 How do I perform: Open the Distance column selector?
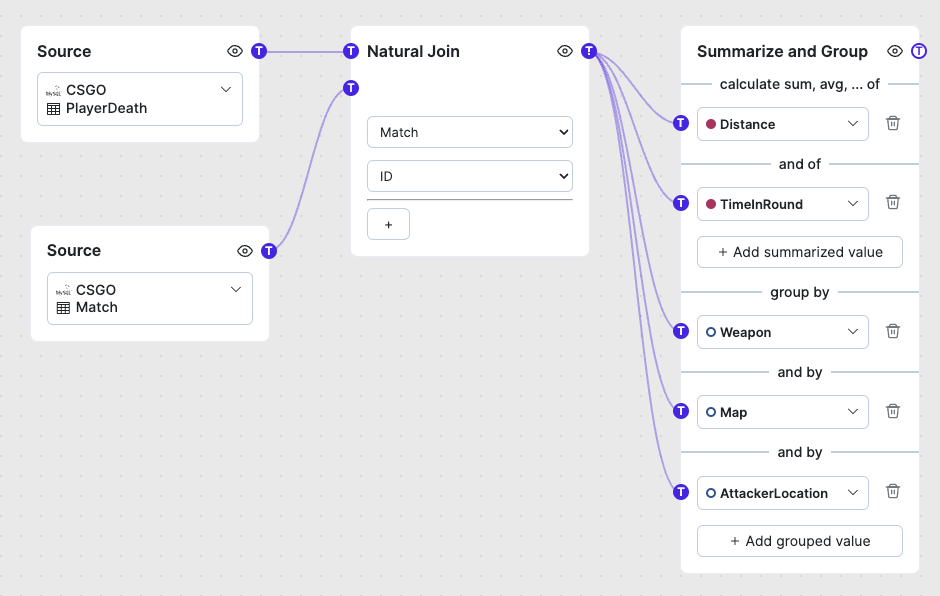[782, 124]
